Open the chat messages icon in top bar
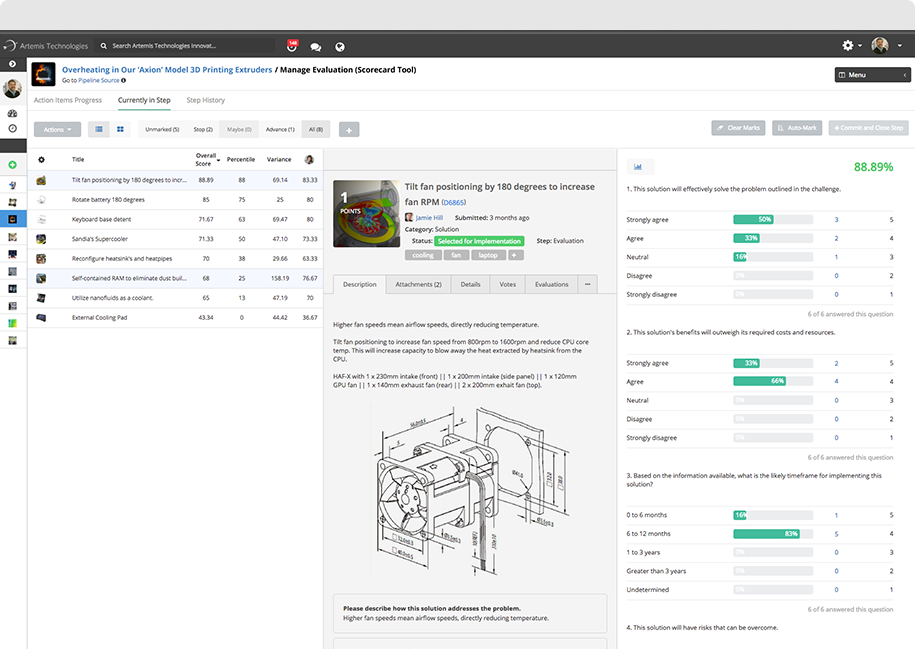This screenshot has width=915, height=649. pyautogui.click(x=316, y=46)
